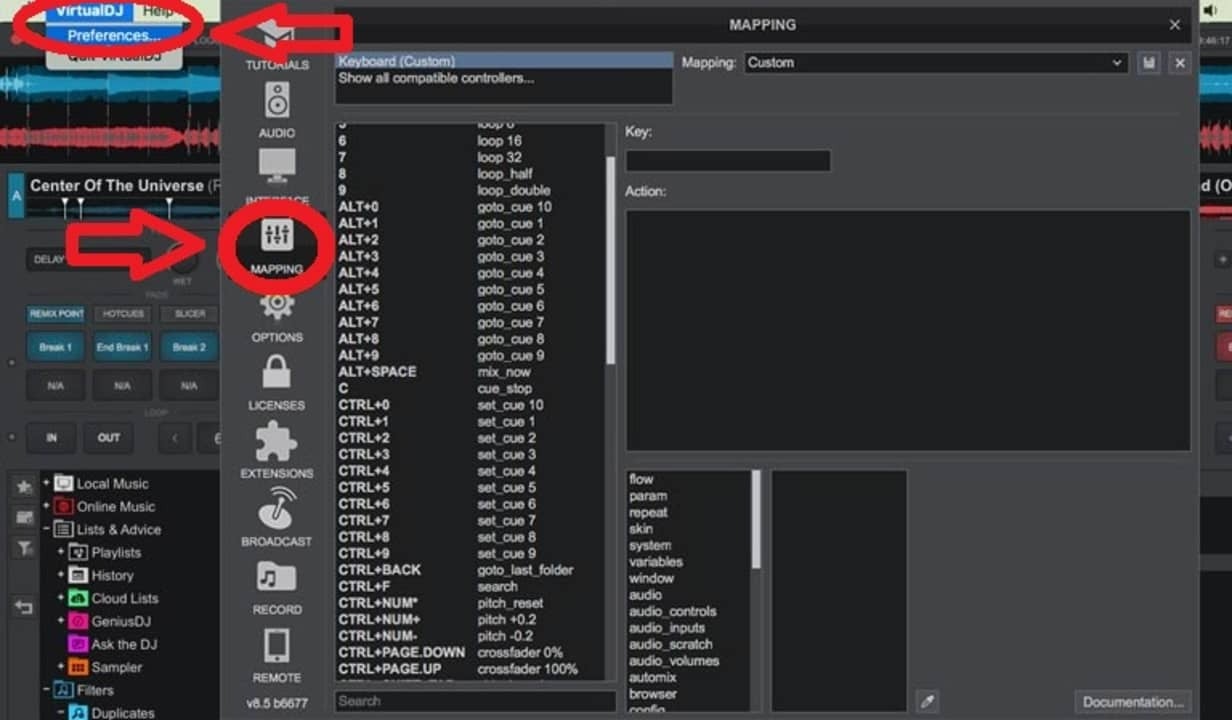Open the Extensions puzzle-piece section
This screenshot has width=1232, height=720.
277,448
